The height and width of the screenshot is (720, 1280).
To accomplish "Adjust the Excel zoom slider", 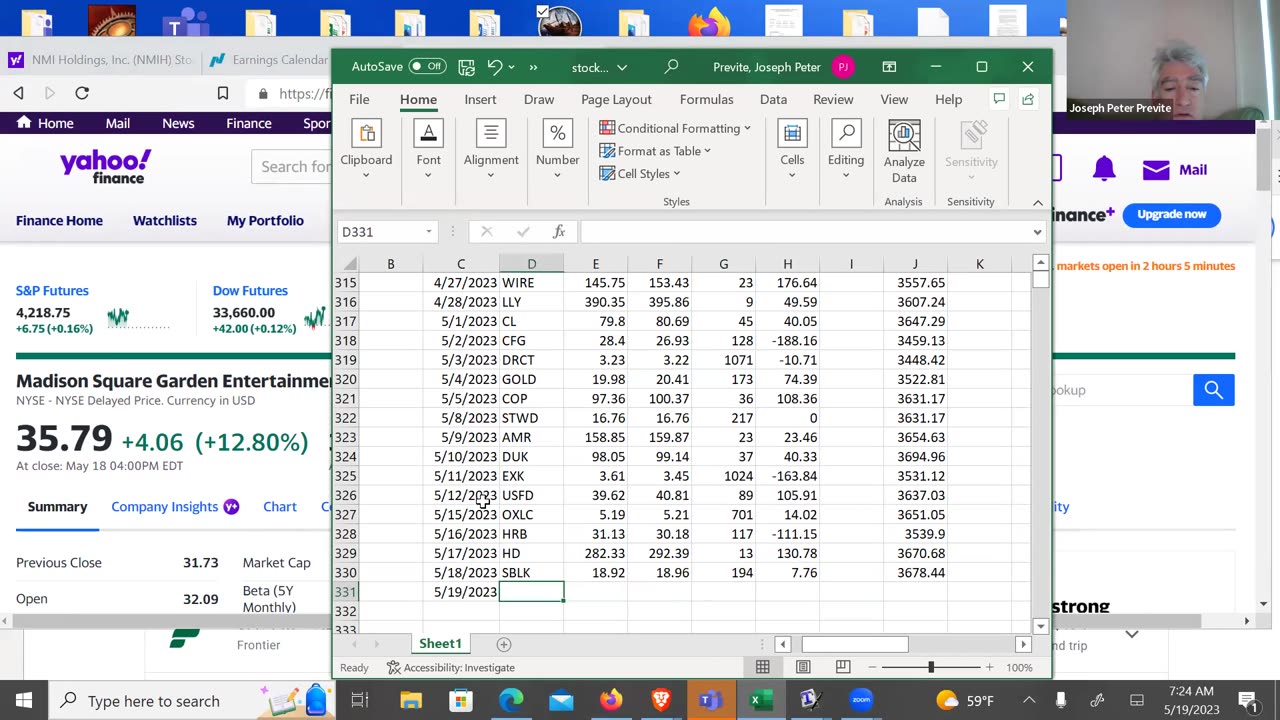I will (x=930, y=667).
